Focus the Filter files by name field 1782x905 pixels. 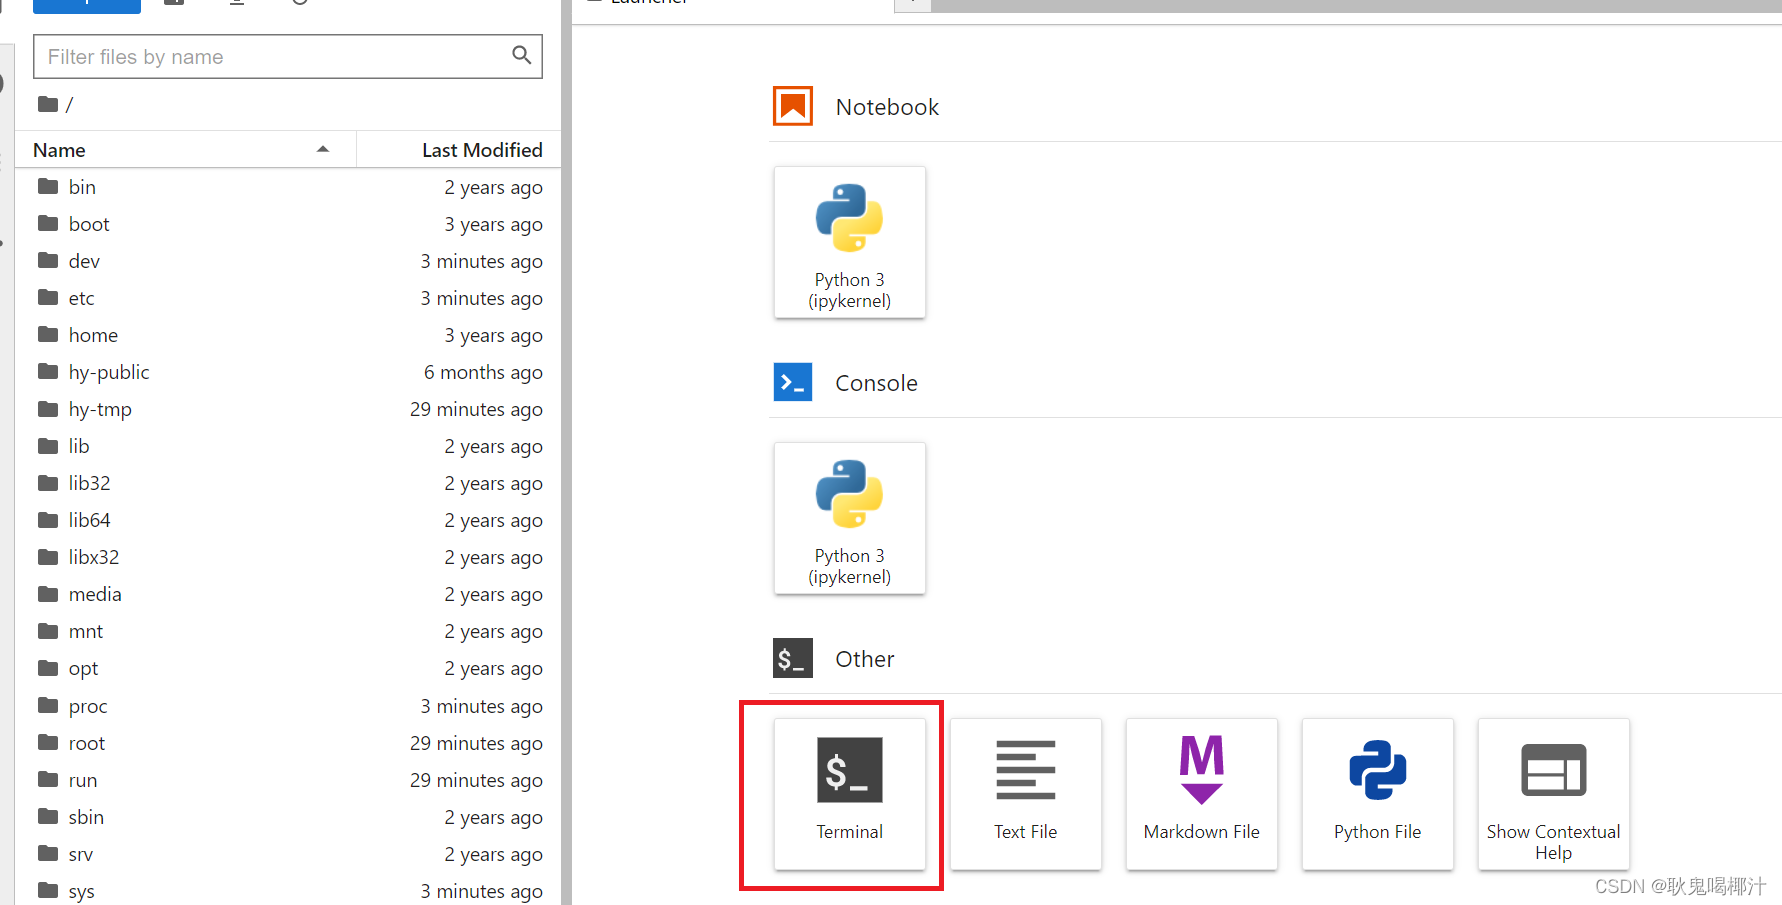(288, 57)
